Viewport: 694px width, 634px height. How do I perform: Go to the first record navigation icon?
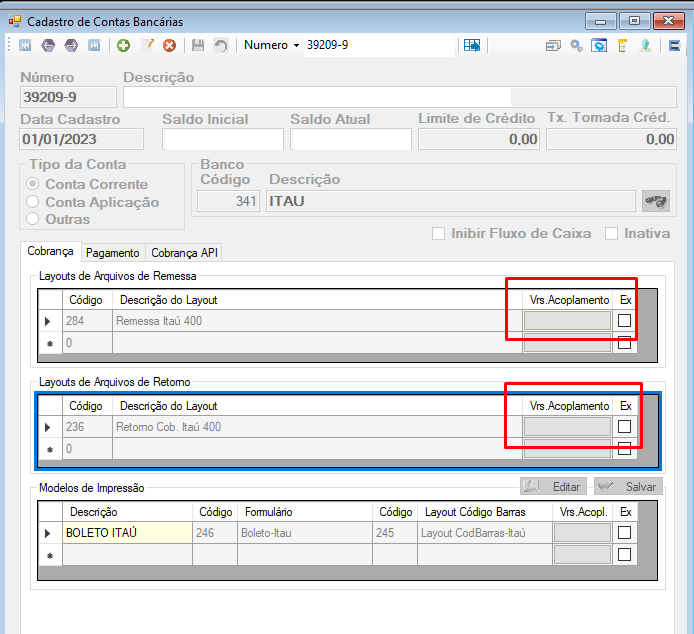click(25, 45)
